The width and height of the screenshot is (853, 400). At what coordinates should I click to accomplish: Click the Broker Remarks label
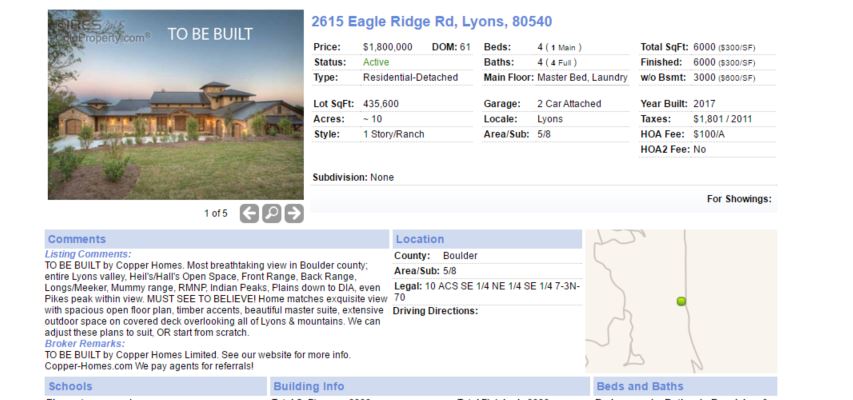click(87, 343)
